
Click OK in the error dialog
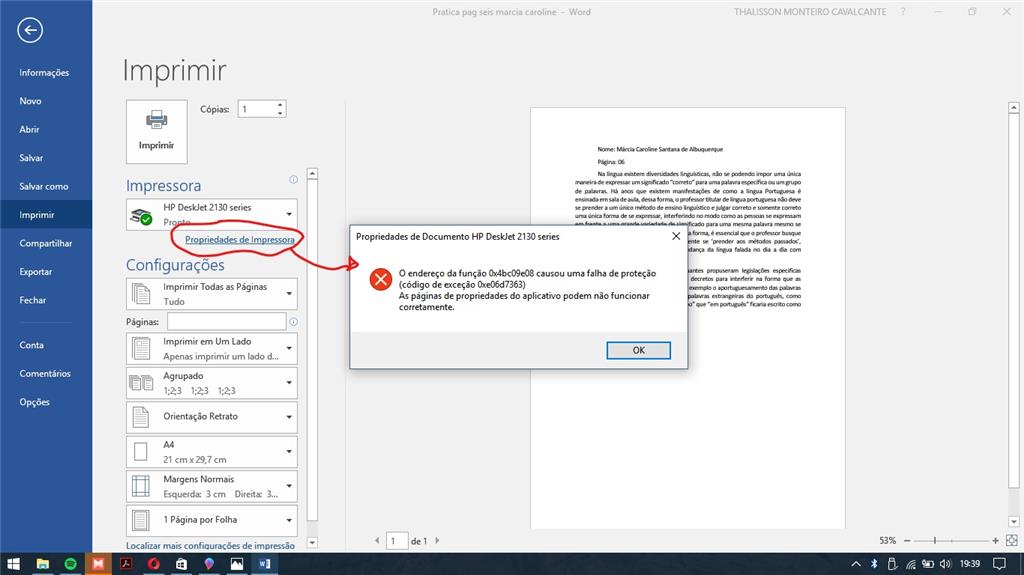[x=638, y=350]
